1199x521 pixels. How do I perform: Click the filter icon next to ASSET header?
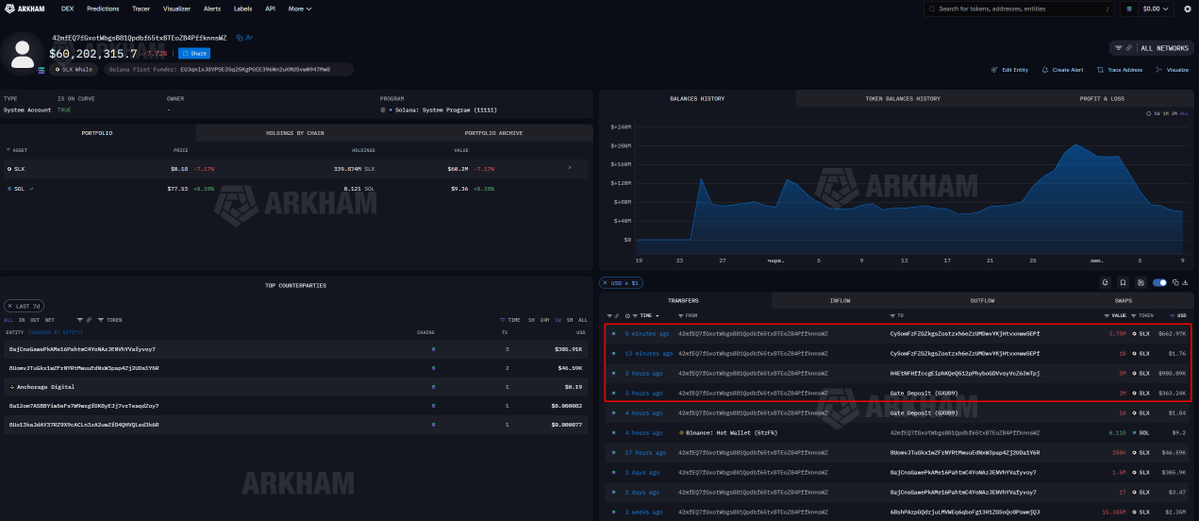coord(8,150)
